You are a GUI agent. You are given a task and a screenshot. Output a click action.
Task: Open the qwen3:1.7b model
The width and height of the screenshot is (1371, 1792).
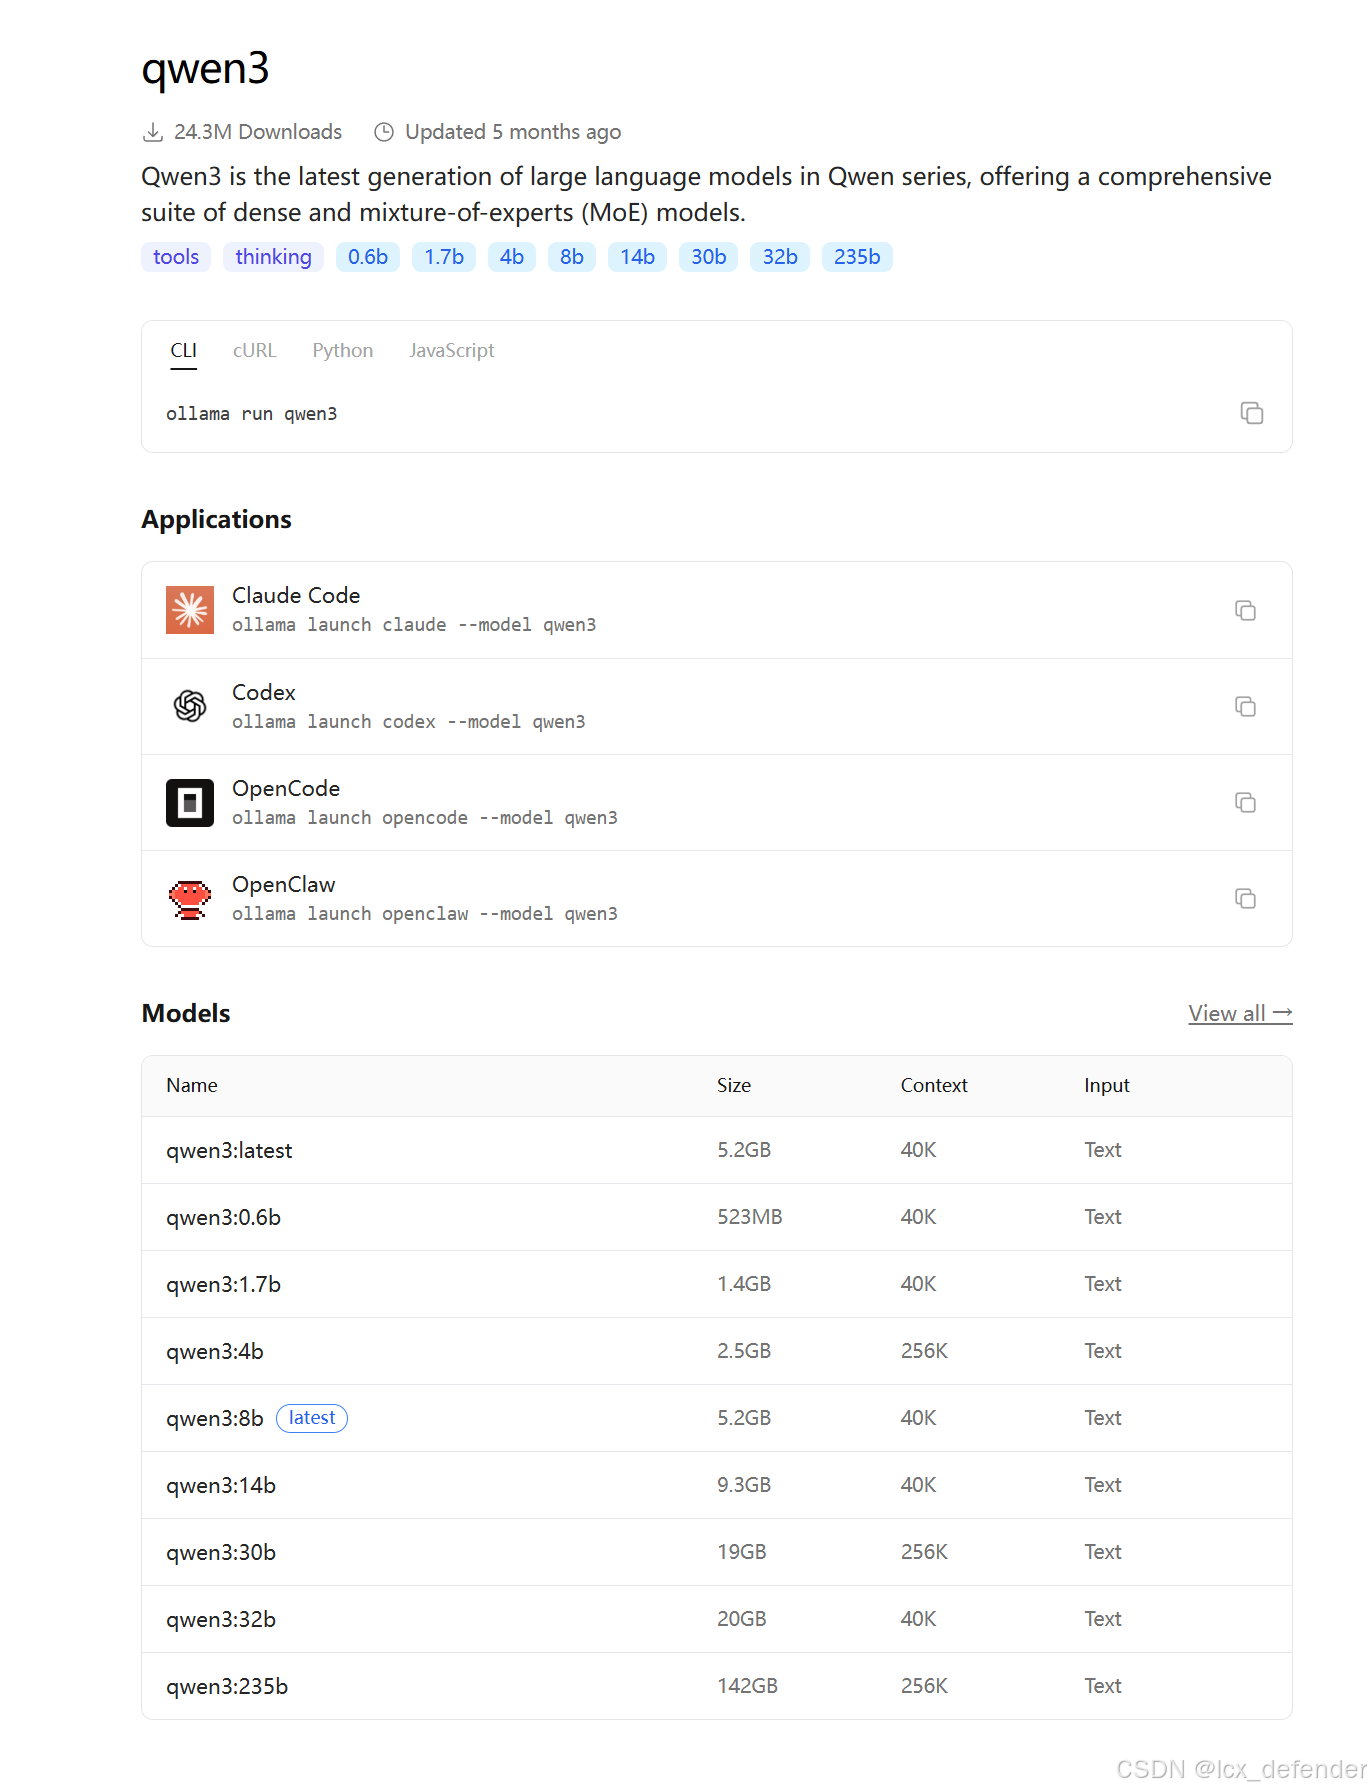(x=223, y=1285)
